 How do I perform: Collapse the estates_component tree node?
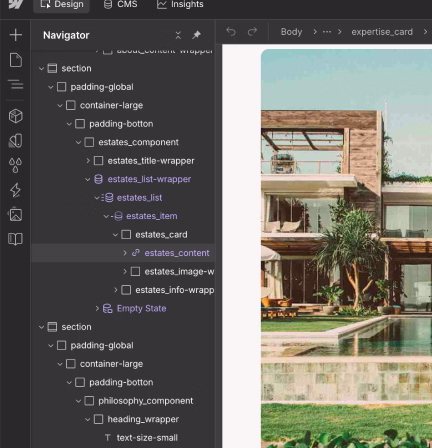click(x=78, y=142)
